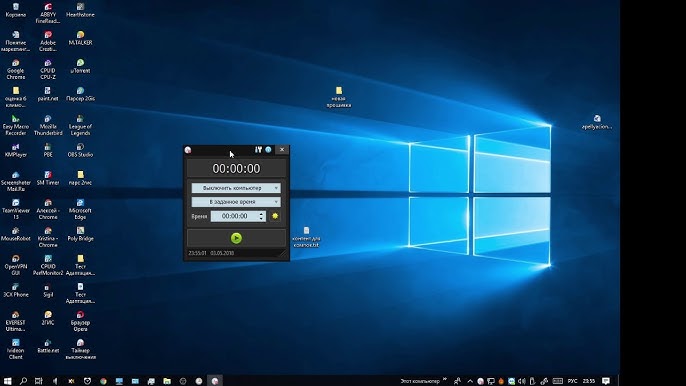Image resolution: width=686 pixels, height=386 pixels.
Task: Open the 'контент для комплок.txt' file on desktop
Action: coord(306,237)
